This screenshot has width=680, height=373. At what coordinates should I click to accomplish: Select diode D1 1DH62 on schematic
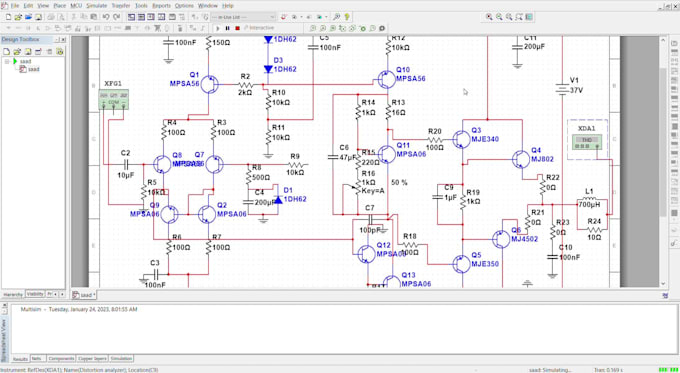point(278,200)
